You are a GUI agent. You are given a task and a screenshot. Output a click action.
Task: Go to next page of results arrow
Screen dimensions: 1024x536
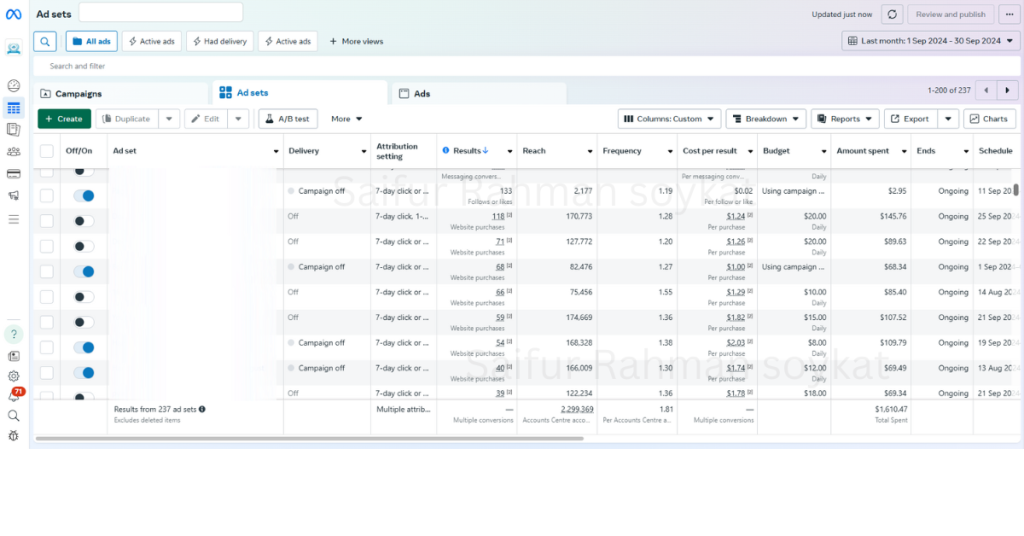point(1008,90)
